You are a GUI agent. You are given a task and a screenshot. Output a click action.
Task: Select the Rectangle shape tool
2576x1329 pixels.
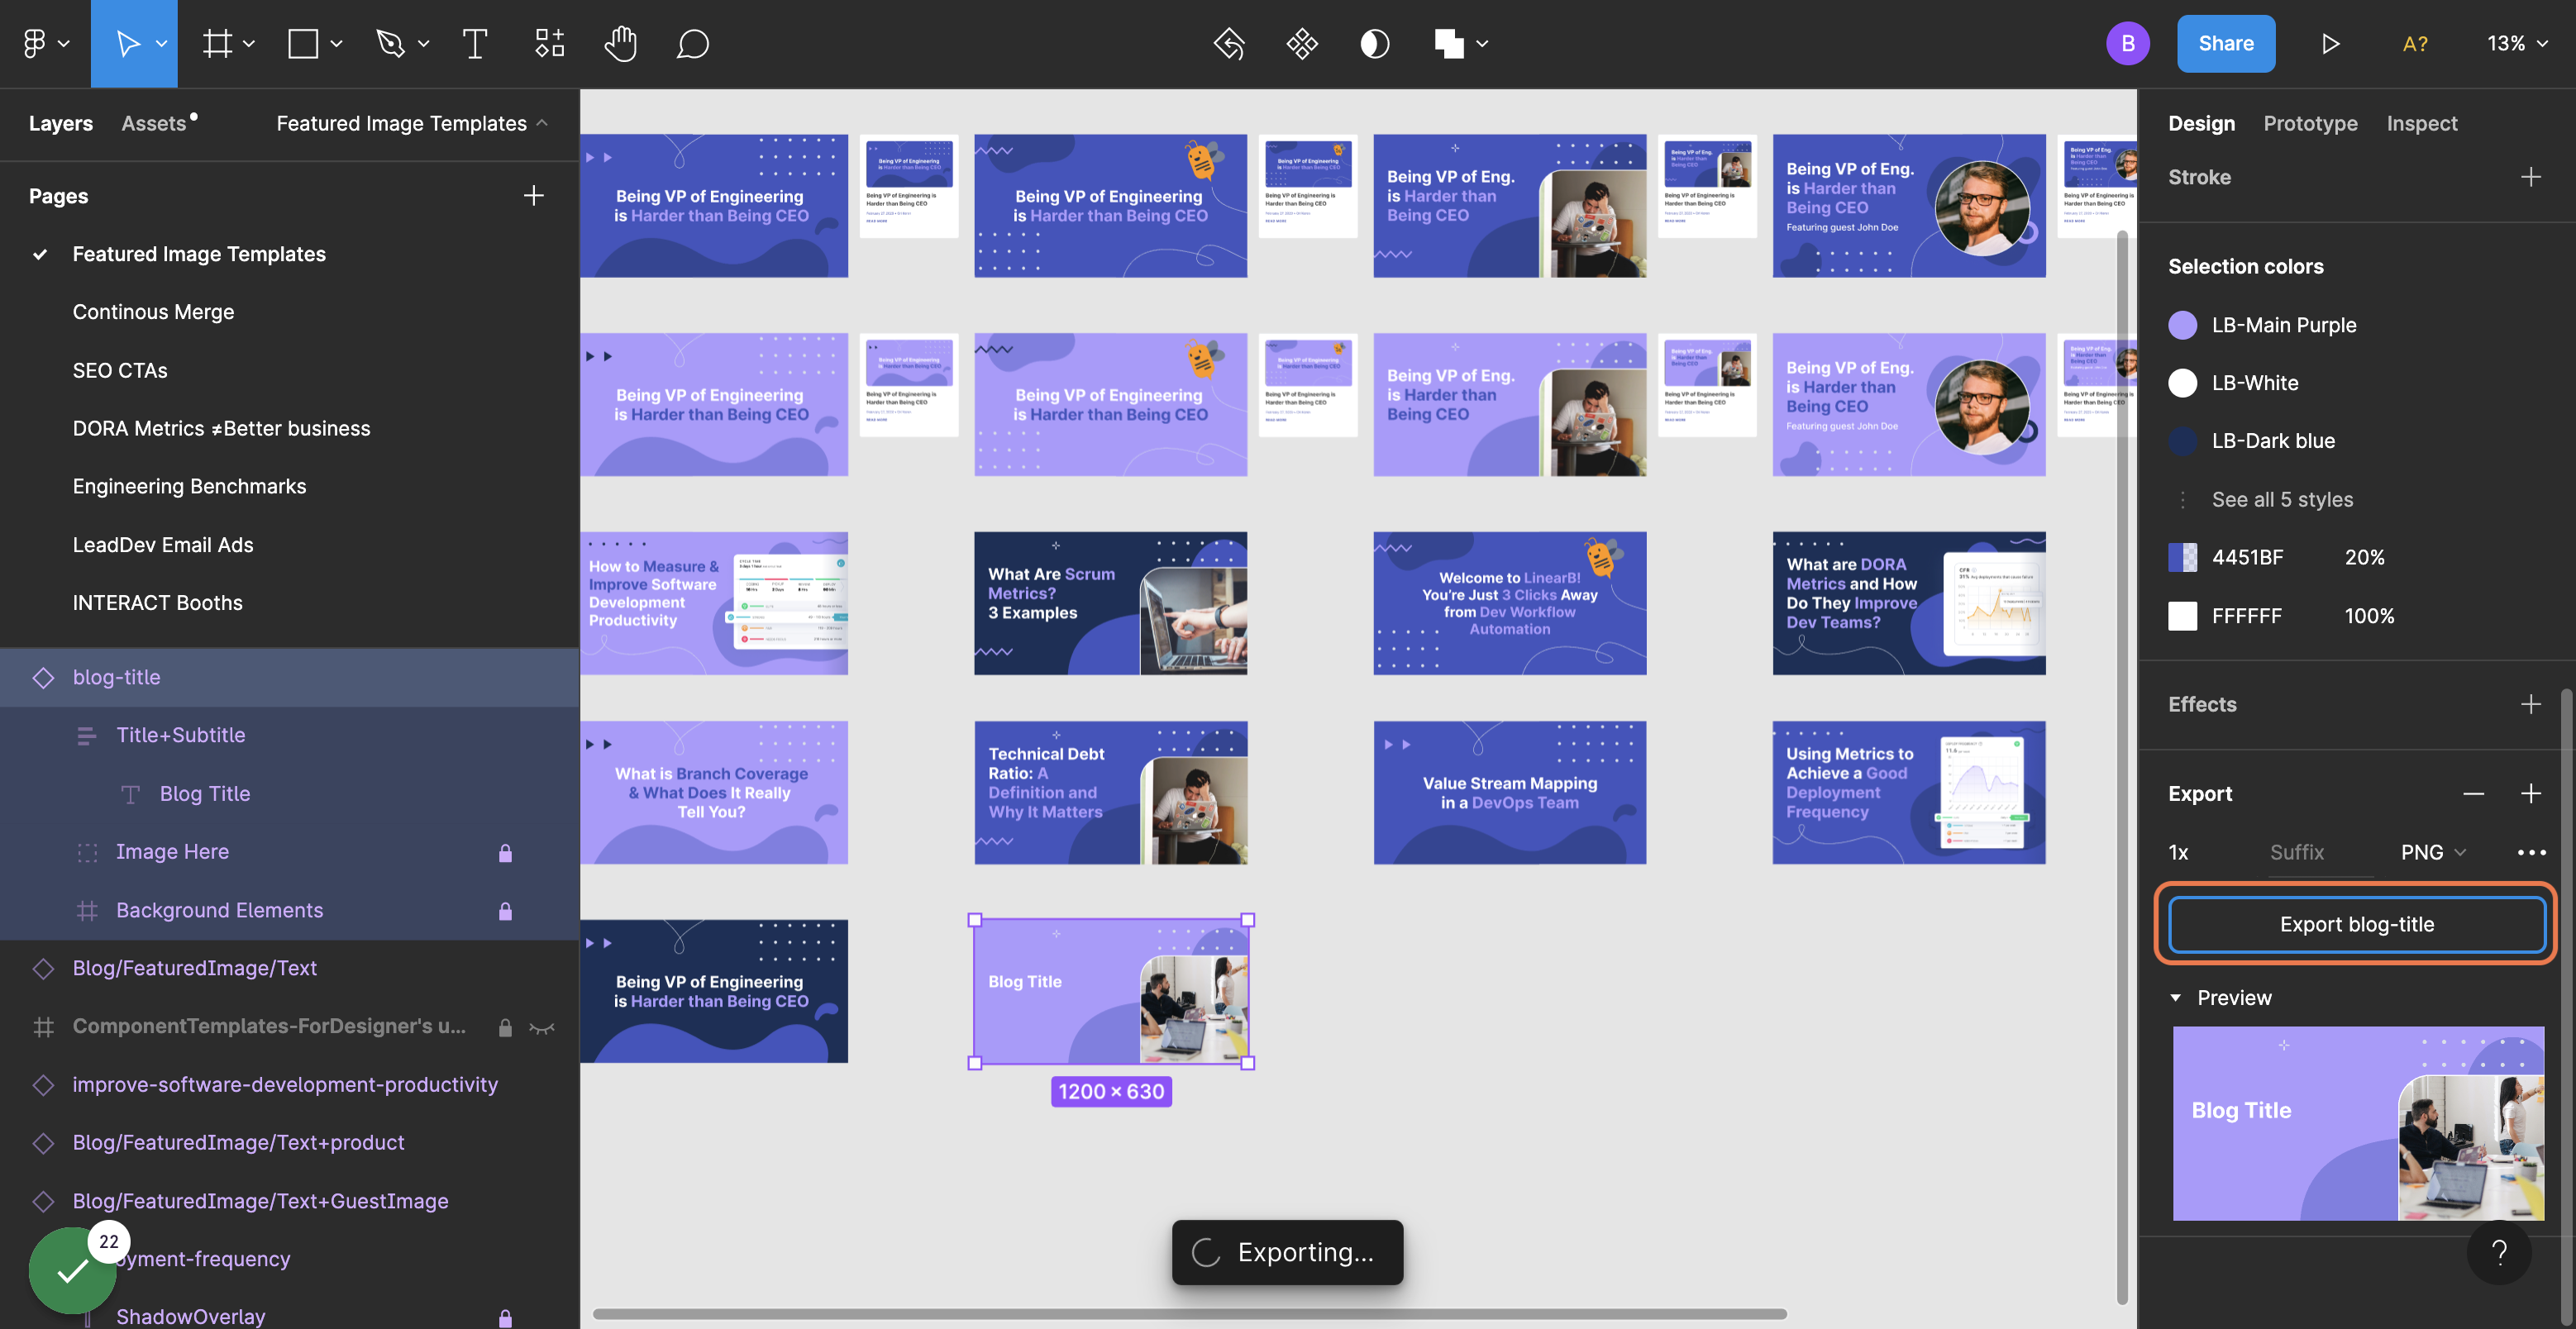303,43
